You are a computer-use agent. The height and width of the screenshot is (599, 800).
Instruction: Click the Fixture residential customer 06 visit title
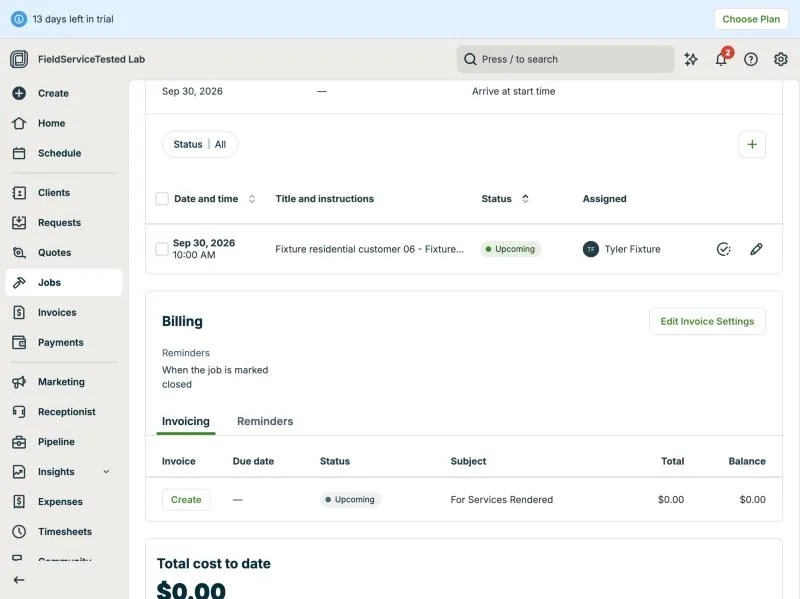[369, 249]
